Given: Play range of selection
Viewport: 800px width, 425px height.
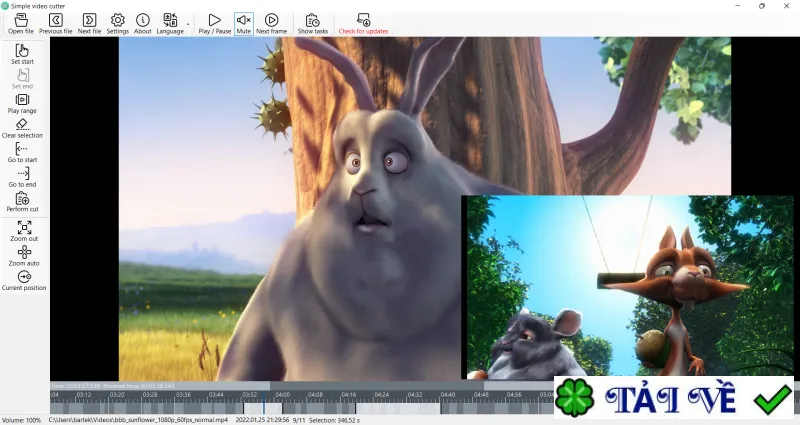Looking at the screenshot, I should [x=22, y=104].
